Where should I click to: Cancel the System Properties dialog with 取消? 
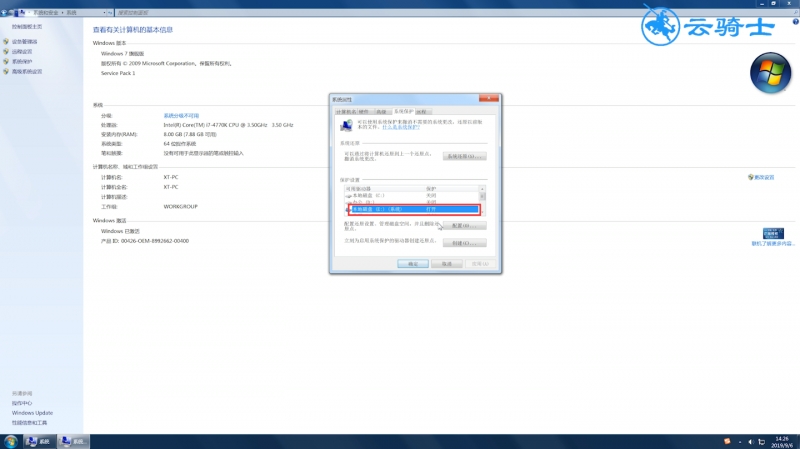(446, 264)
